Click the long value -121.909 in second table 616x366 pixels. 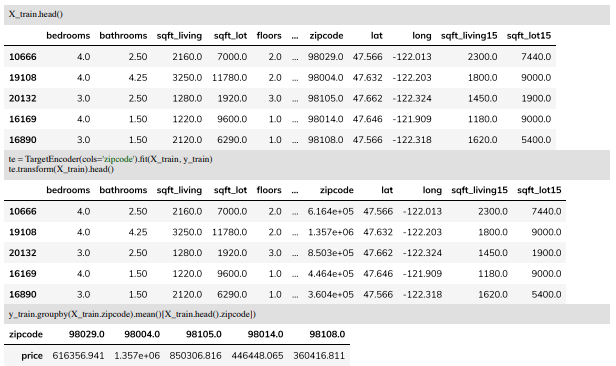pyautogui.click(x=422, y=274)
